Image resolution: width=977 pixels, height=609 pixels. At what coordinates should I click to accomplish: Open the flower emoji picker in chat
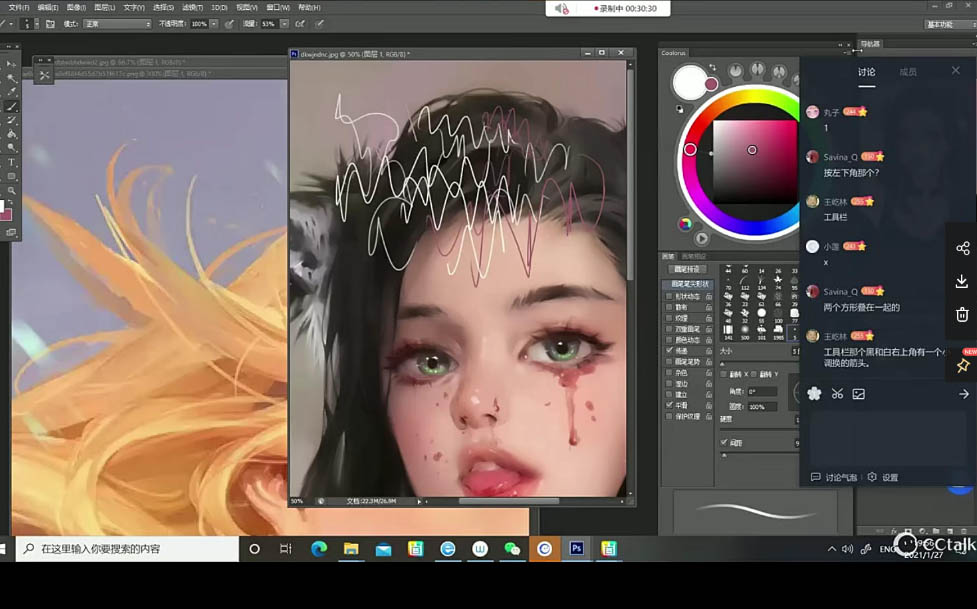coord(814,393)
